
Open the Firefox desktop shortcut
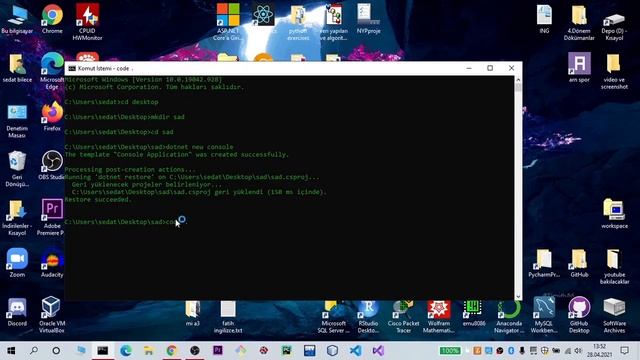pos(52,117)
